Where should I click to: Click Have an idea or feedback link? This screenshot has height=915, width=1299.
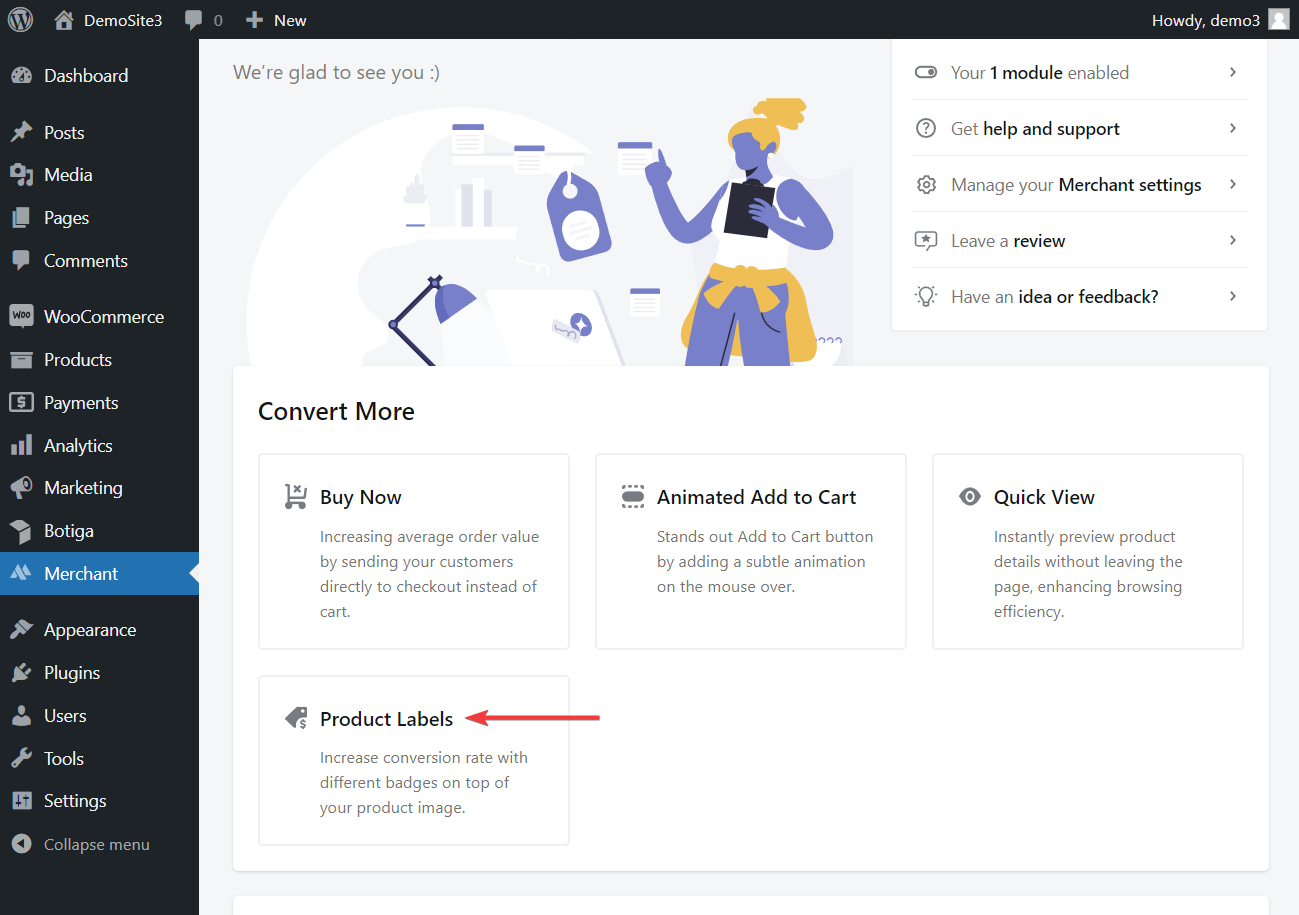click(1055, 297)
